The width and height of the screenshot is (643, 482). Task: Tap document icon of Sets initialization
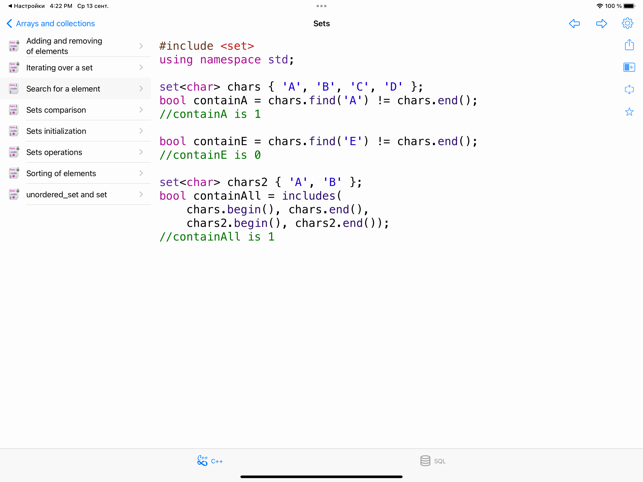point(14,131)
